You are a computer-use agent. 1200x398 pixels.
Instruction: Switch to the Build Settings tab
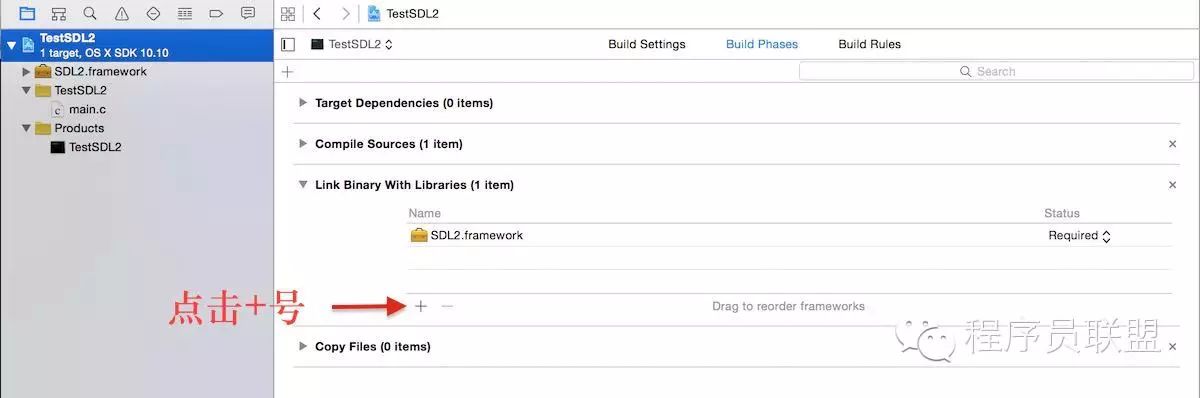(x=647, y=44)
